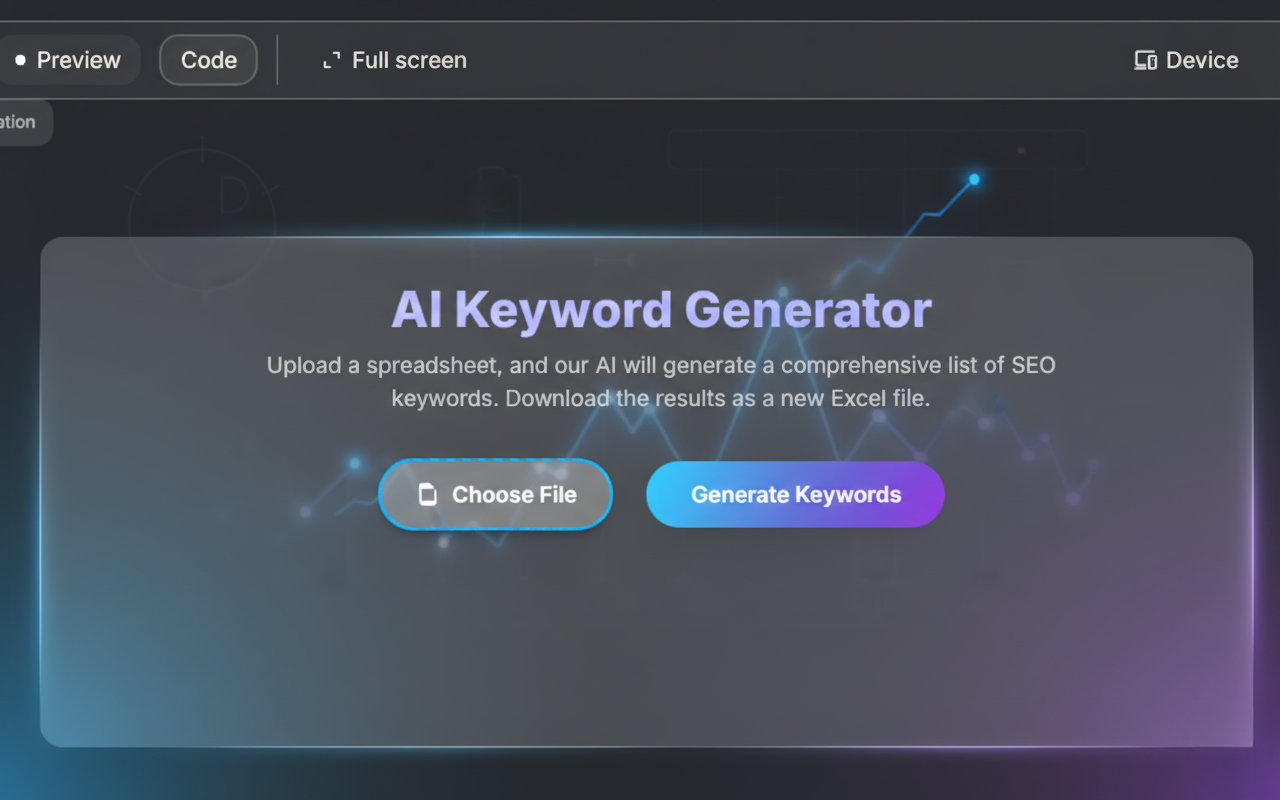Switch to the Preview tab
Screen dimensions: 1280x800
[70, 60]
